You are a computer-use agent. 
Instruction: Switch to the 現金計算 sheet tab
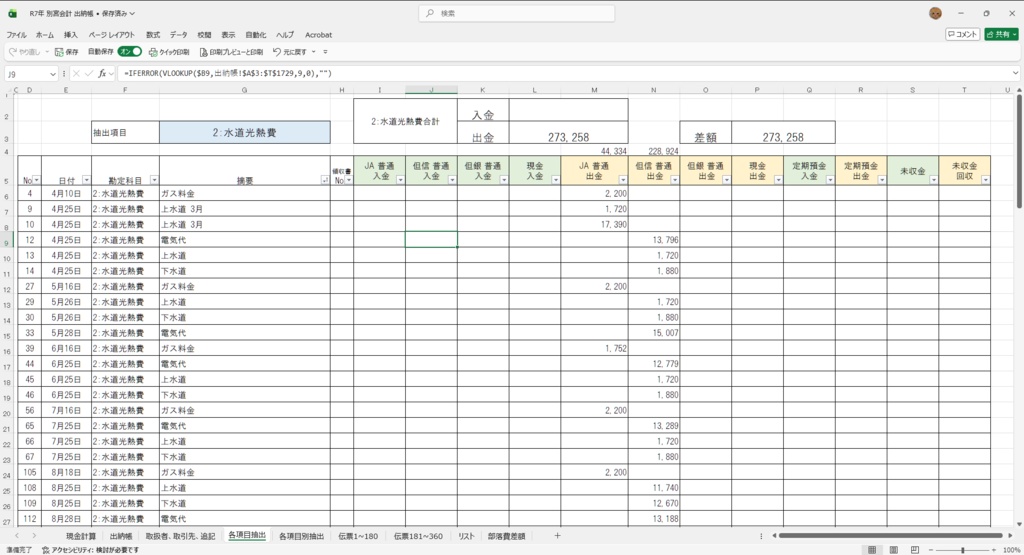pos(81,536)
